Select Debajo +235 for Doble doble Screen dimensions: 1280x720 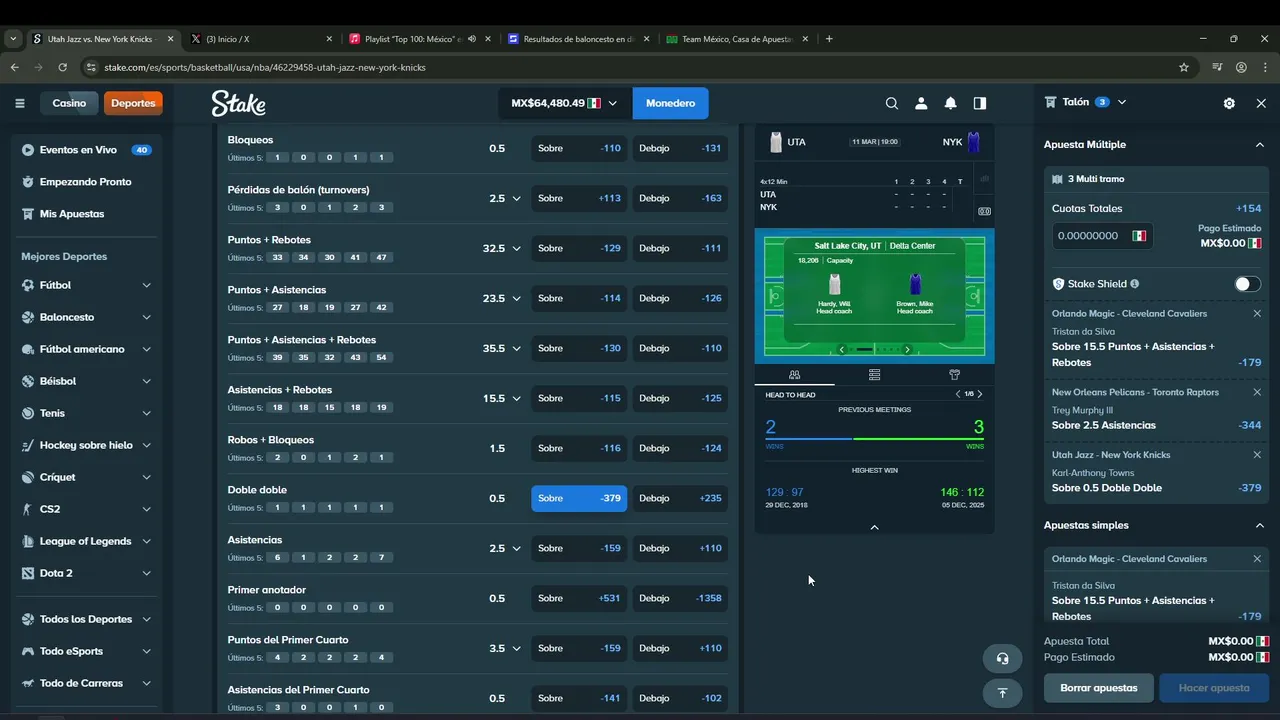[x=680, y=498]
